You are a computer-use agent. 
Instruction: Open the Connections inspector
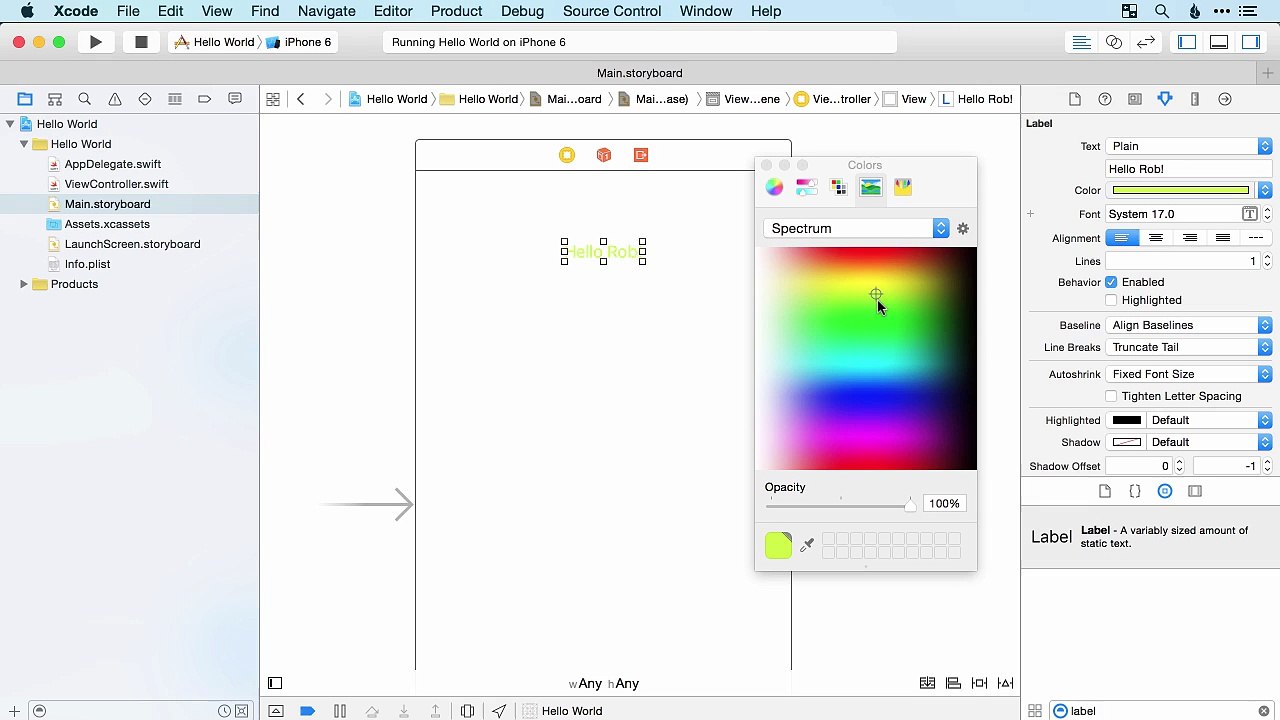coord(1225,99)
